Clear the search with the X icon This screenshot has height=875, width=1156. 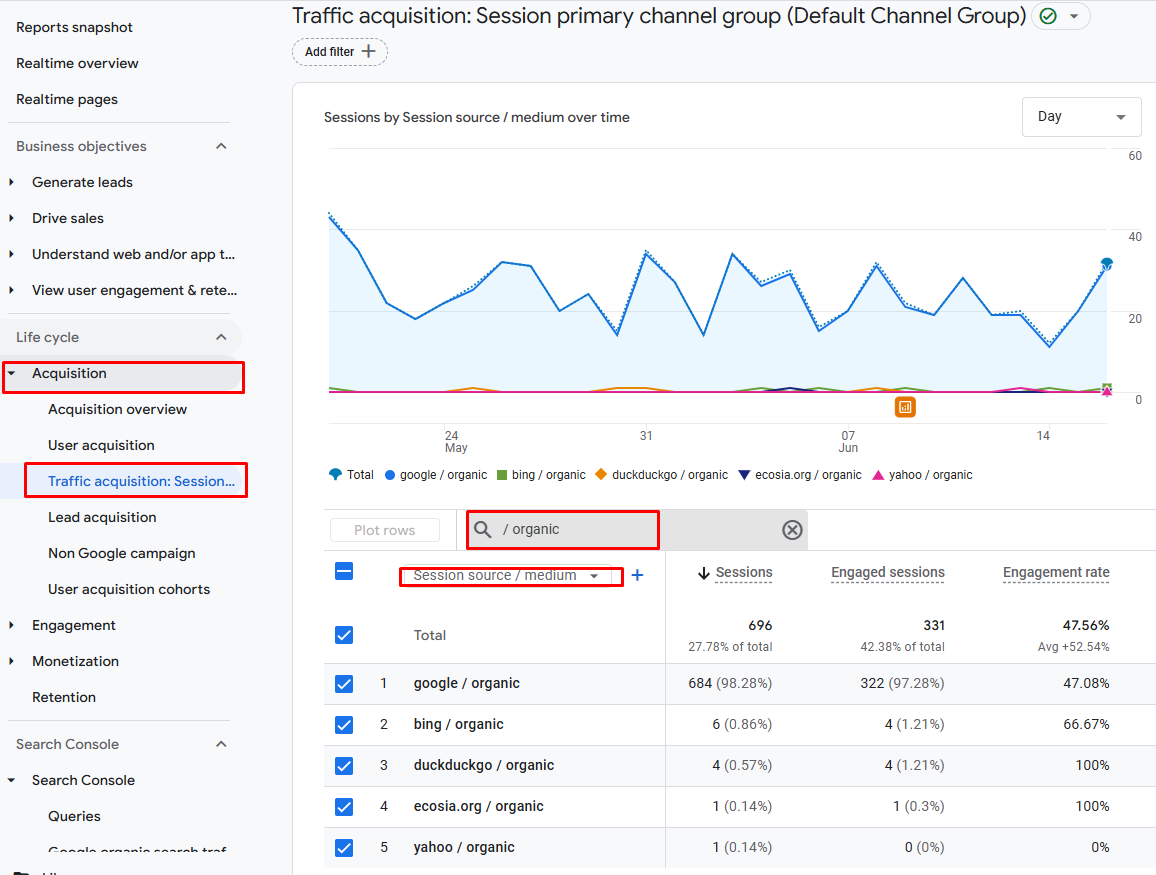coord(792,529)
